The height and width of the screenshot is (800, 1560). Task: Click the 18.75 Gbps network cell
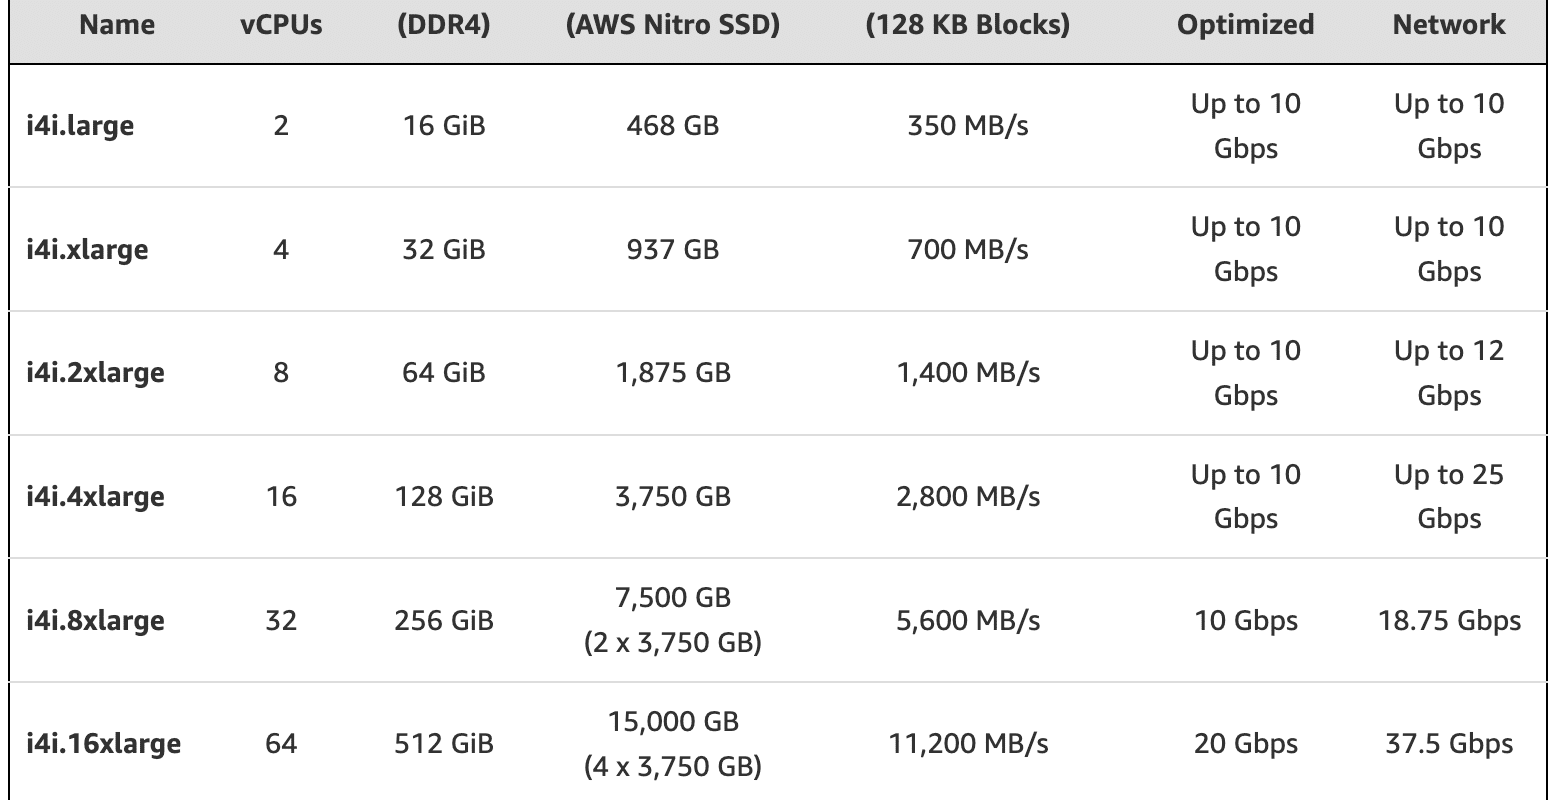[1449, 621]
